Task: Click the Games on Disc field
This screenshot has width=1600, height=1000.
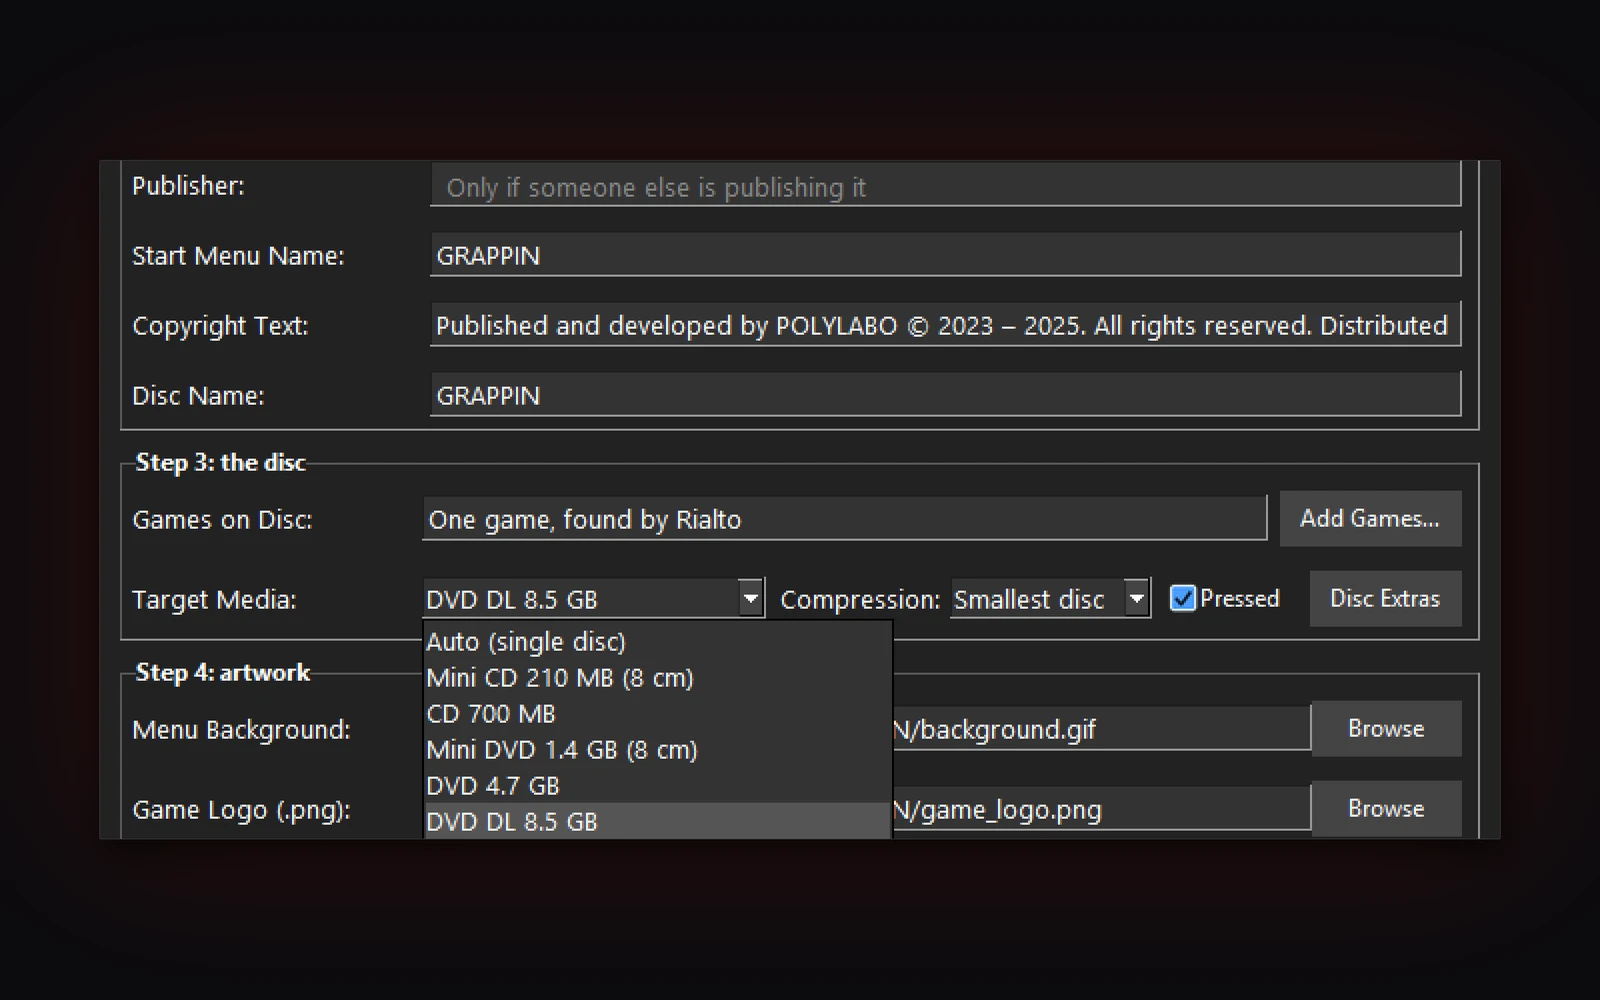Action: (845, 519)
